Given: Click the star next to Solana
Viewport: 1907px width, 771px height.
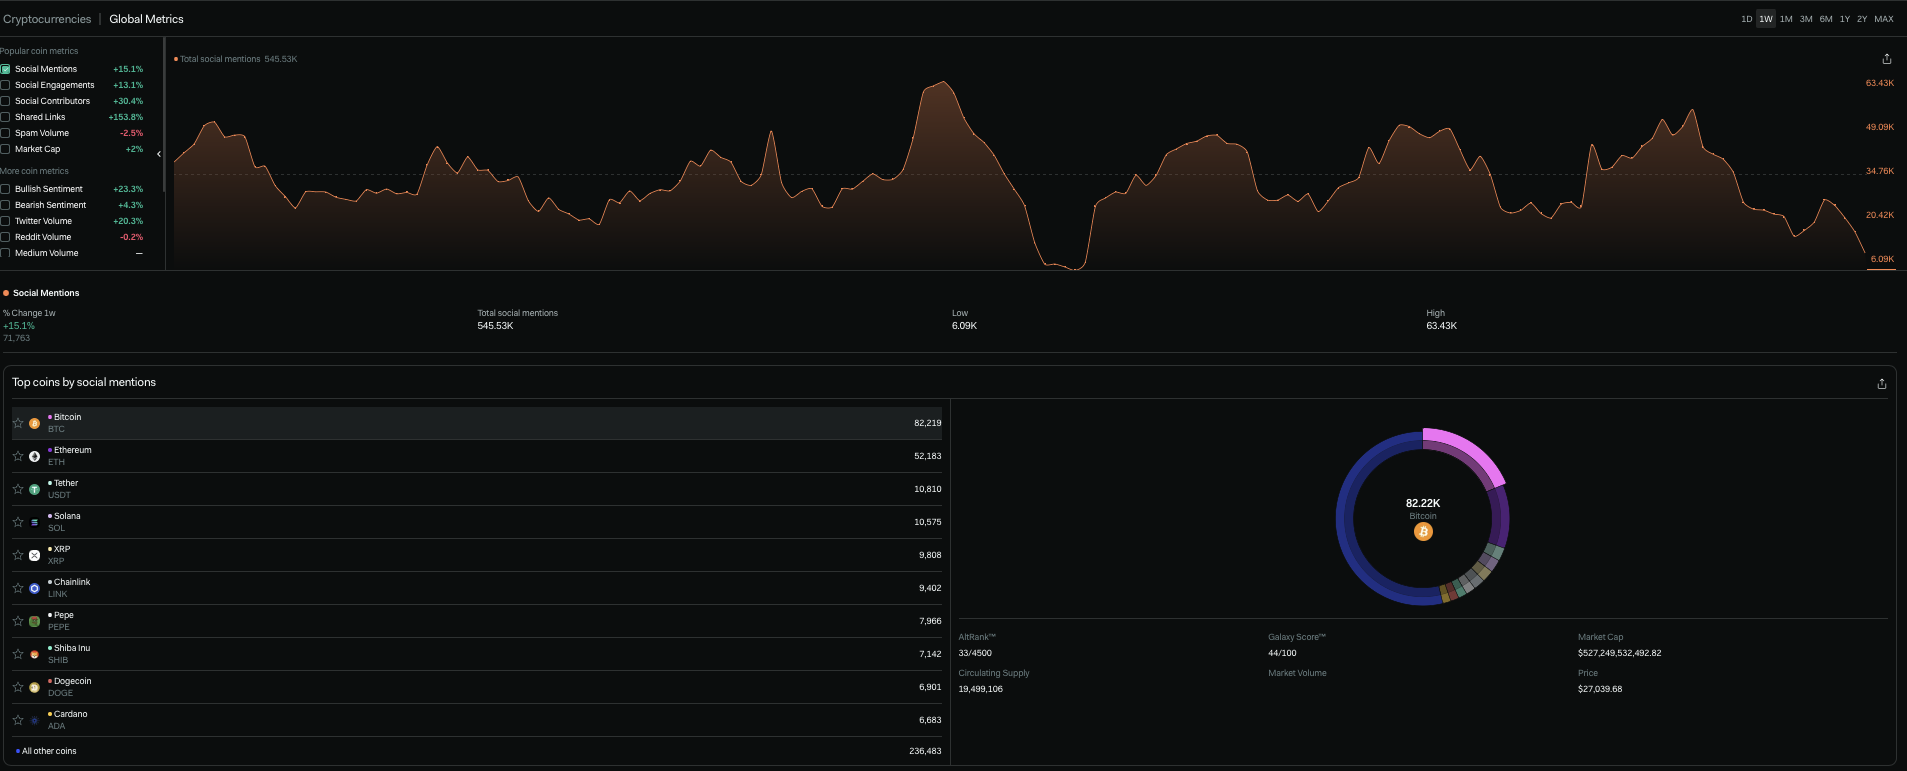Looking at the screenshot, I should pyautogui.click(x=18, y=522).
